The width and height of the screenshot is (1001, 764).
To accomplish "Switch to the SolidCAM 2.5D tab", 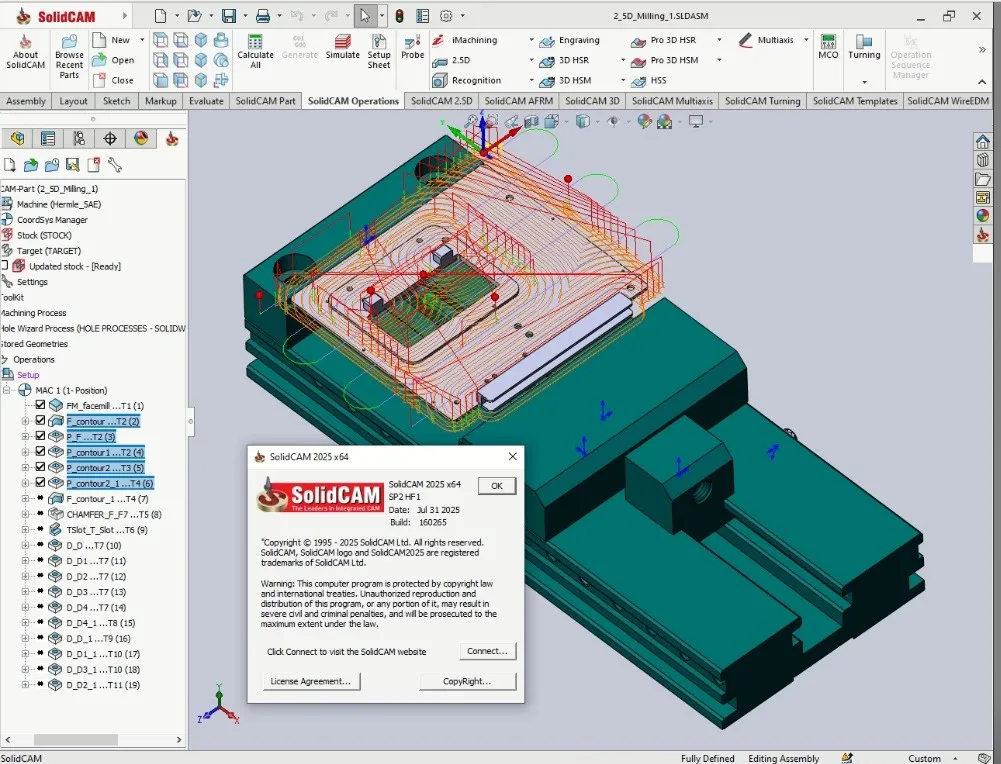I will point(441,101).
